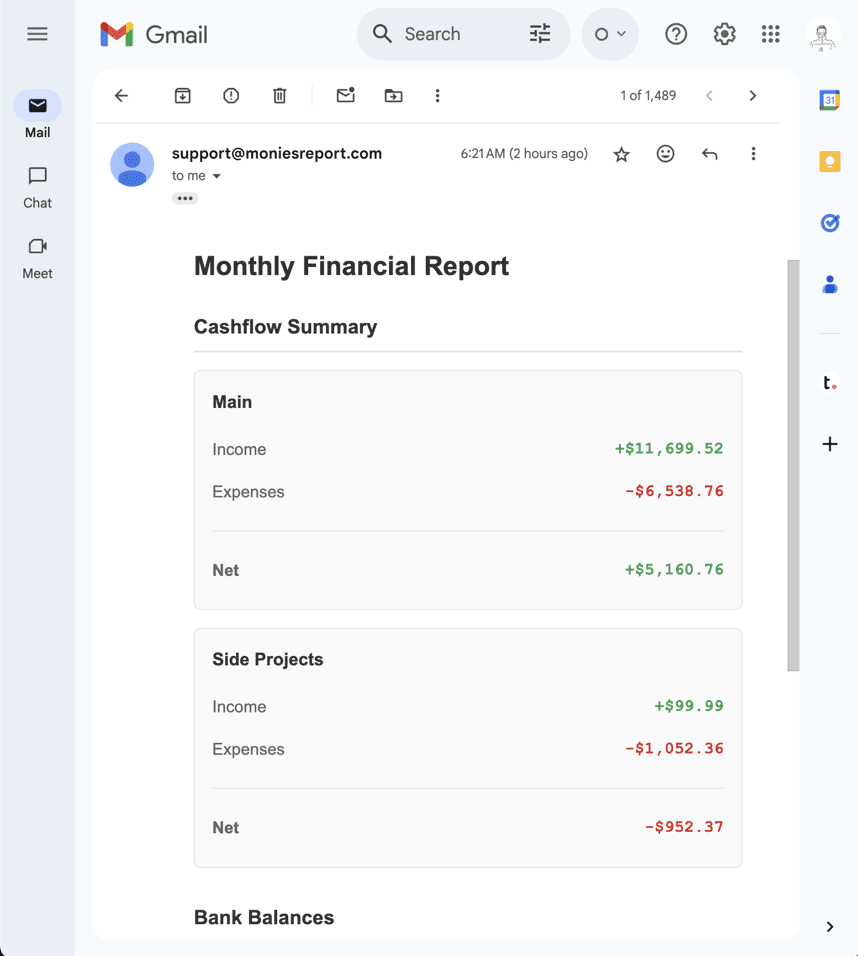Open the main menu hamburger icon
The height and width of the screenshot is (956, 858).
(x=37, y=34)
